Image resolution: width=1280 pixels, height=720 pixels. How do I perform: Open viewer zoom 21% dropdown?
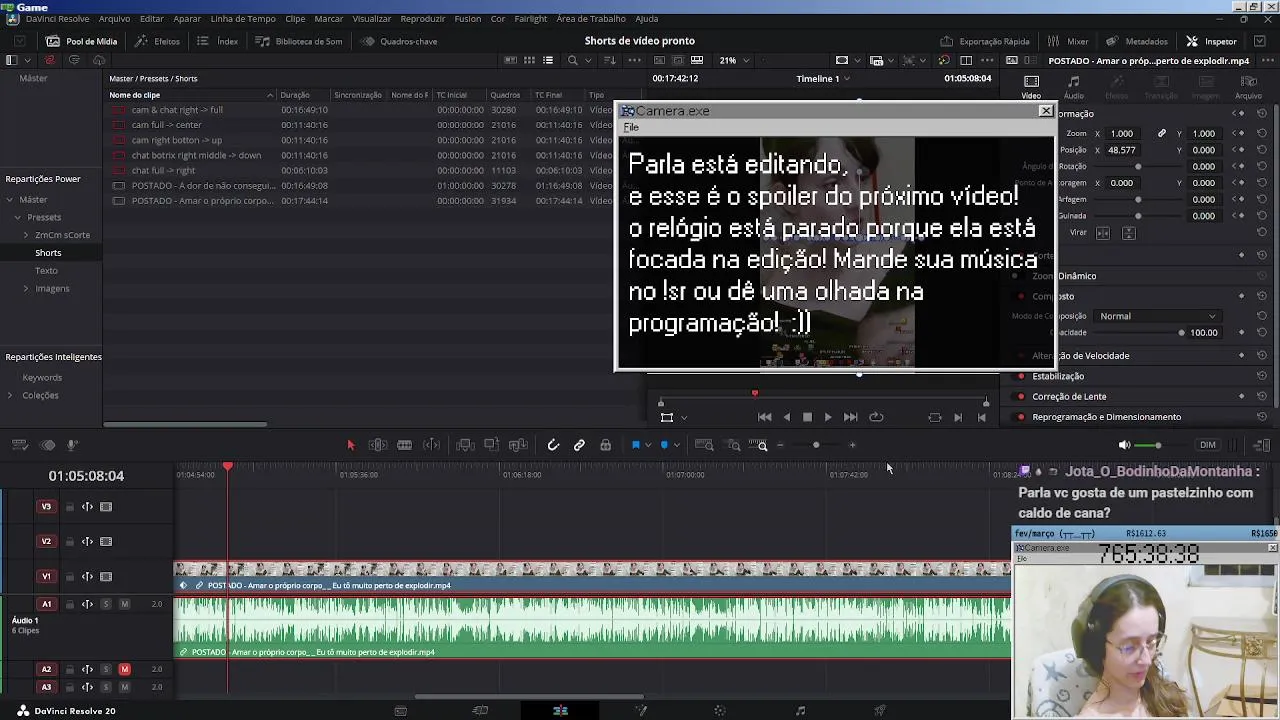(735, 60)
